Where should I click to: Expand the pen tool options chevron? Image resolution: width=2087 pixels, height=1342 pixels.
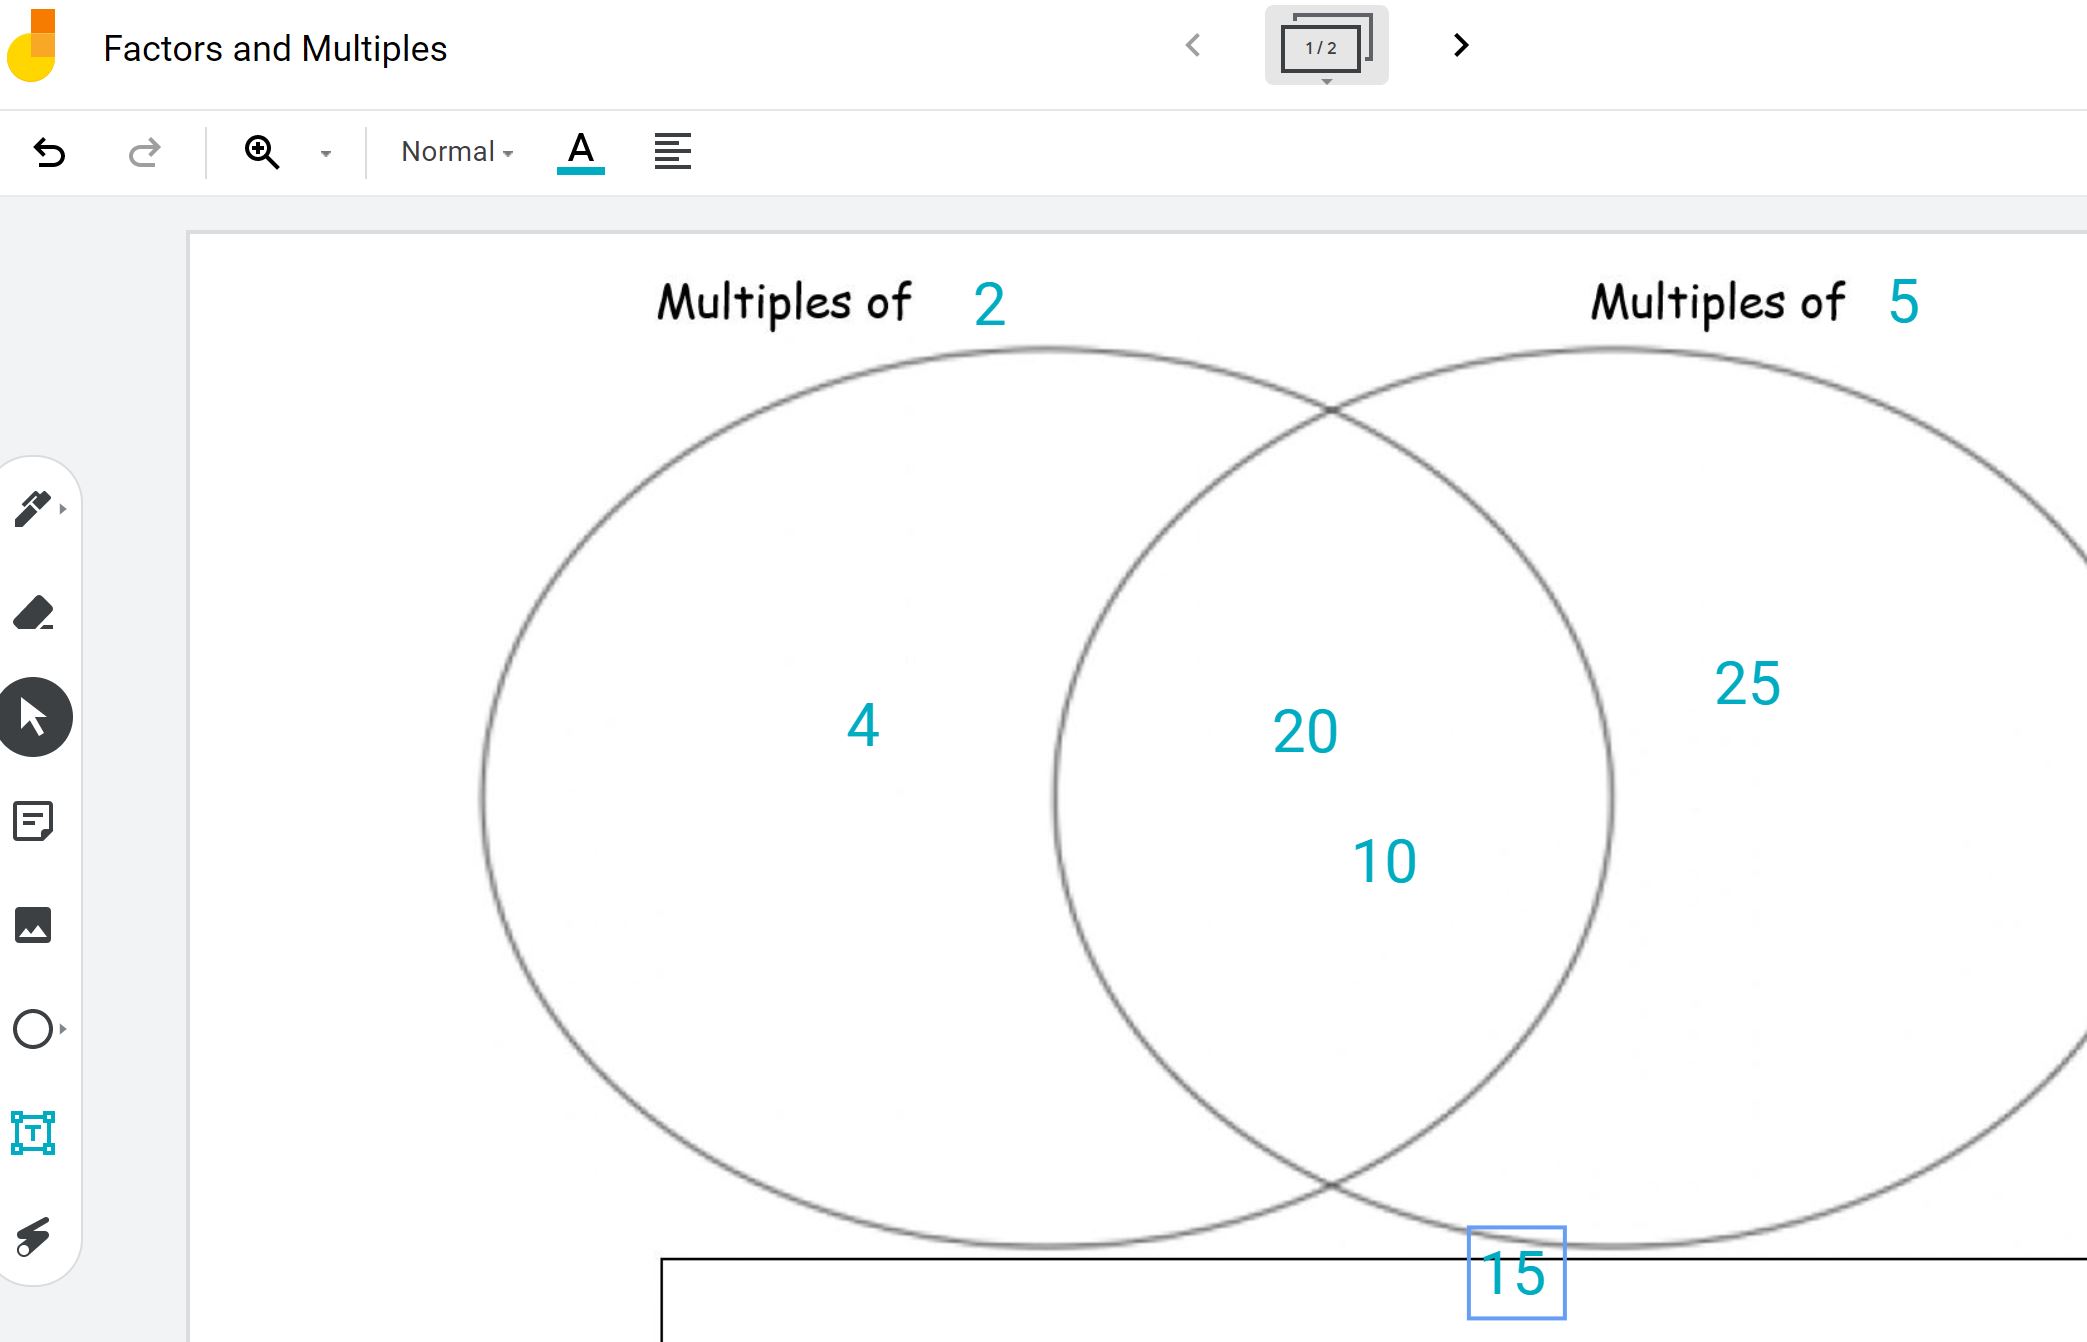coord(62,510)
